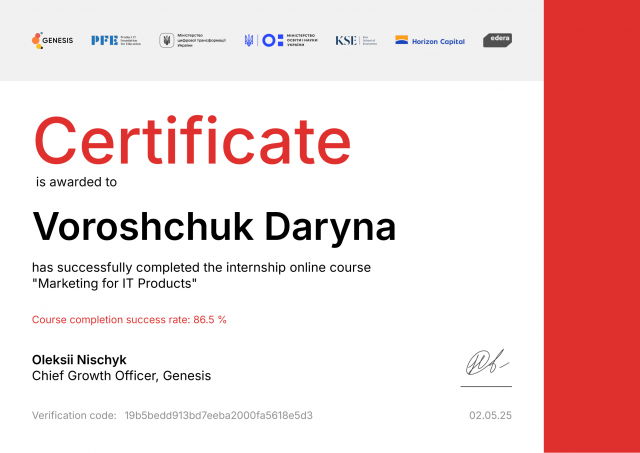The width and height of the screenshot is (640, 453).
Task: Click the Ukrainian trident coat of arms
Action: tap(249, 40)
